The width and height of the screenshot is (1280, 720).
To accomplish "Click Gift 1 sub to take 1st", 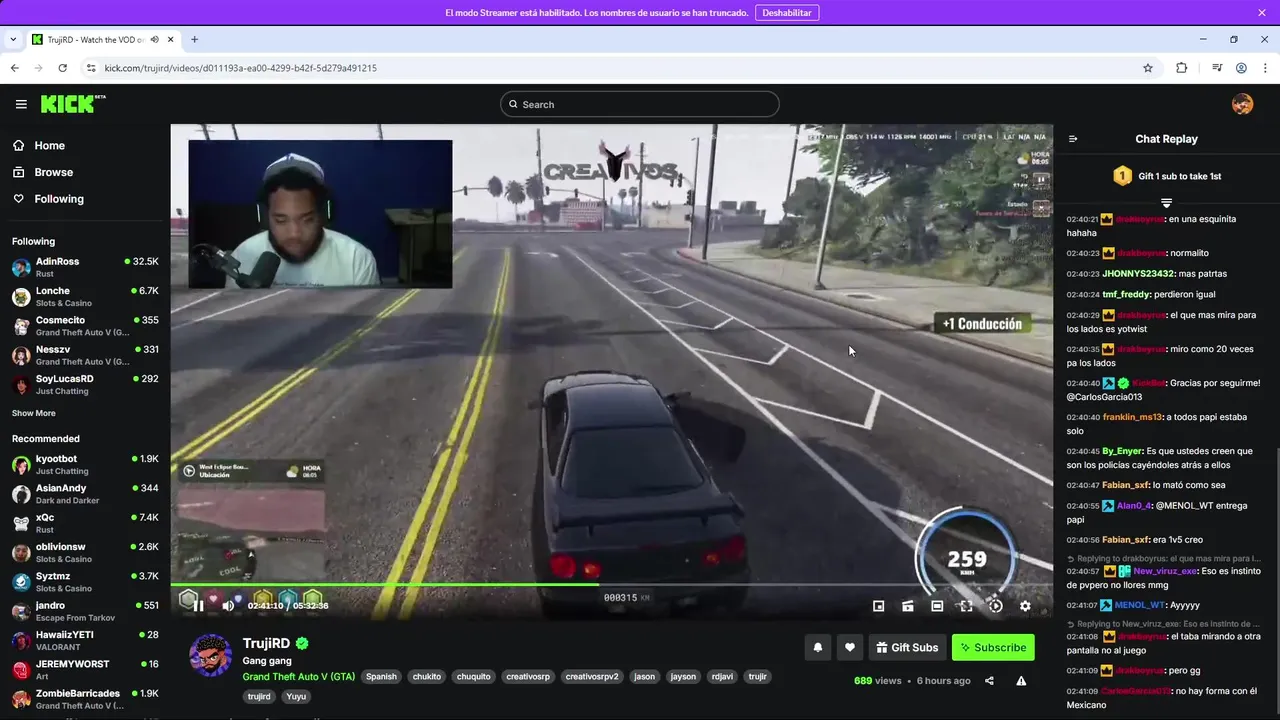I will click(x=1167, y=176).
